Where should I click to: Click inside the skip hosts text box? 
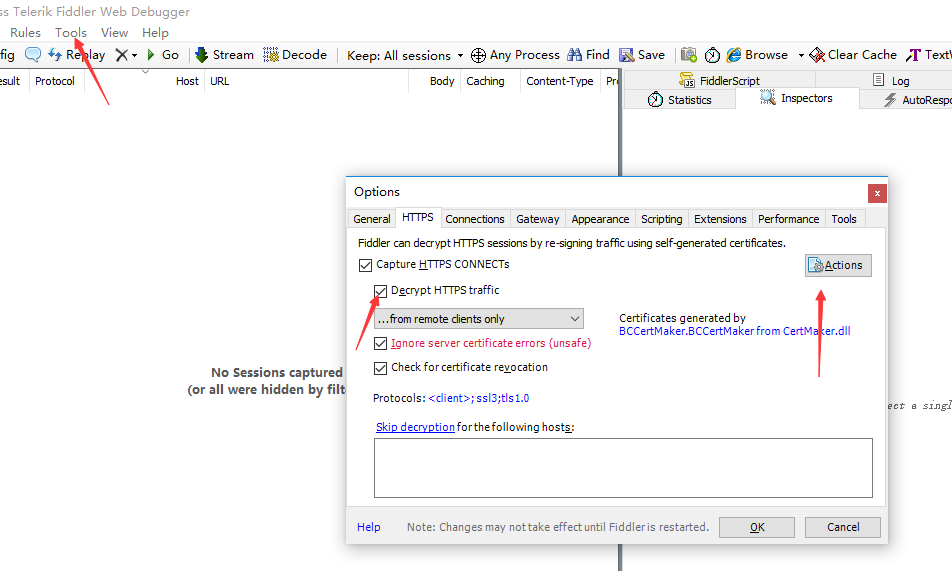623,468
